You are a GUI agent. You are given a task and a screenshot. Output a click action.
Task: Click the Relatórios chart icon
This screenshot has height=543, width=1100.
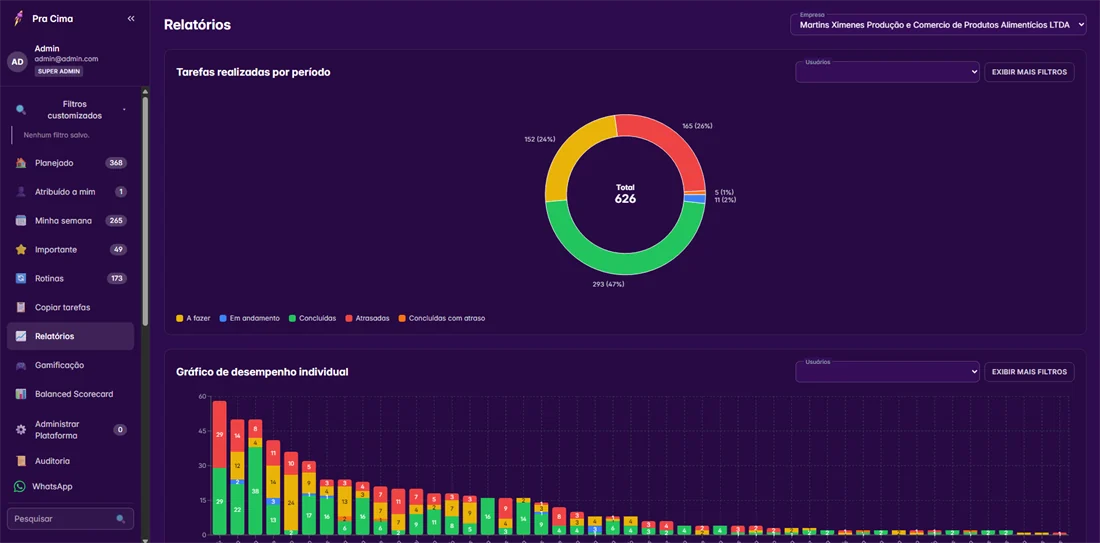tap(21, 336)
